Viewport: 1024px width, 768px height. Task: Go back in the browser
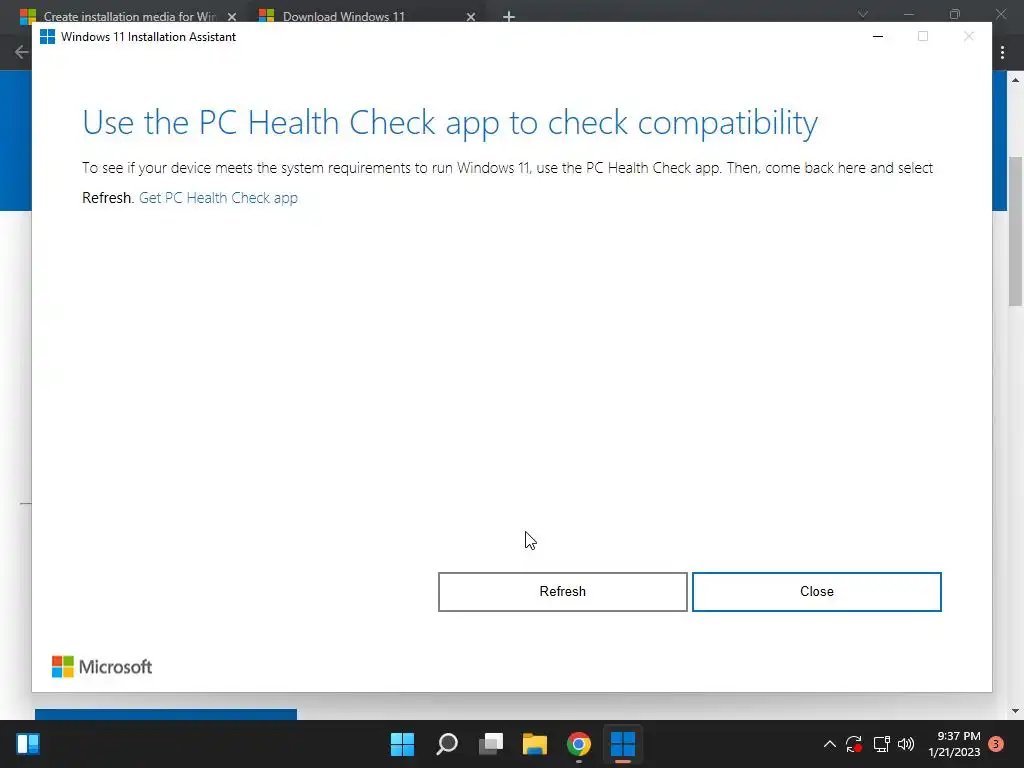click(21, 52)
